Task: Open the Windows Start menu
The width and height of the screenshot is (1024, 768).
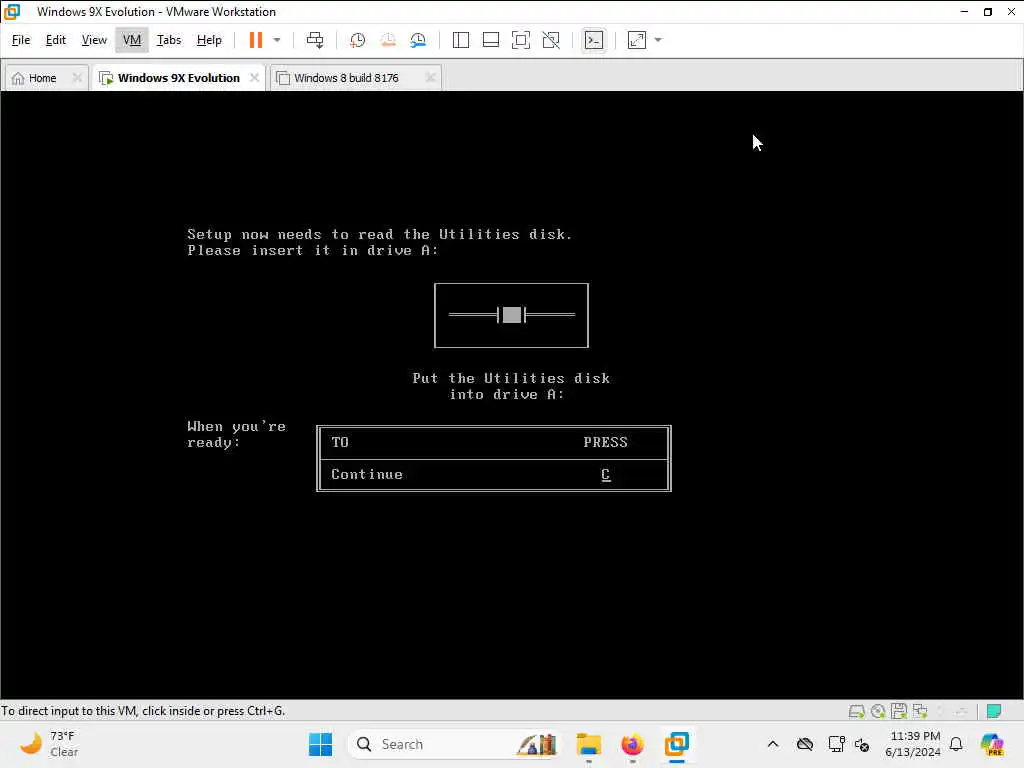Action: click(x=320, y=744)
